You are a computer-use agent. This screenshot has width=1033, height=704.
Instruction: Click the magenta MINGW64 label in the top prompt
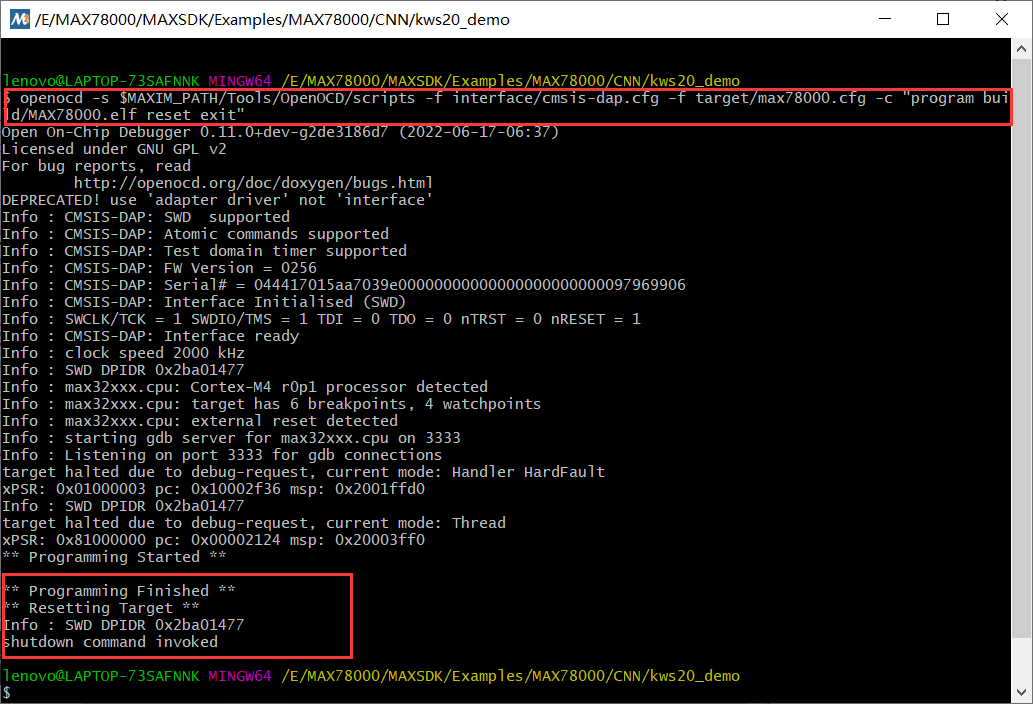click(240, 81)
